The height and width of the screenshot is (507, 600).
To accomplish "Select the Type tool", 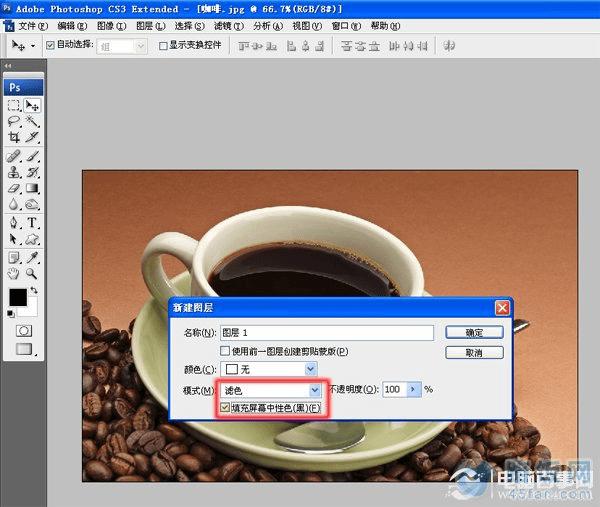I will (33, 223).
